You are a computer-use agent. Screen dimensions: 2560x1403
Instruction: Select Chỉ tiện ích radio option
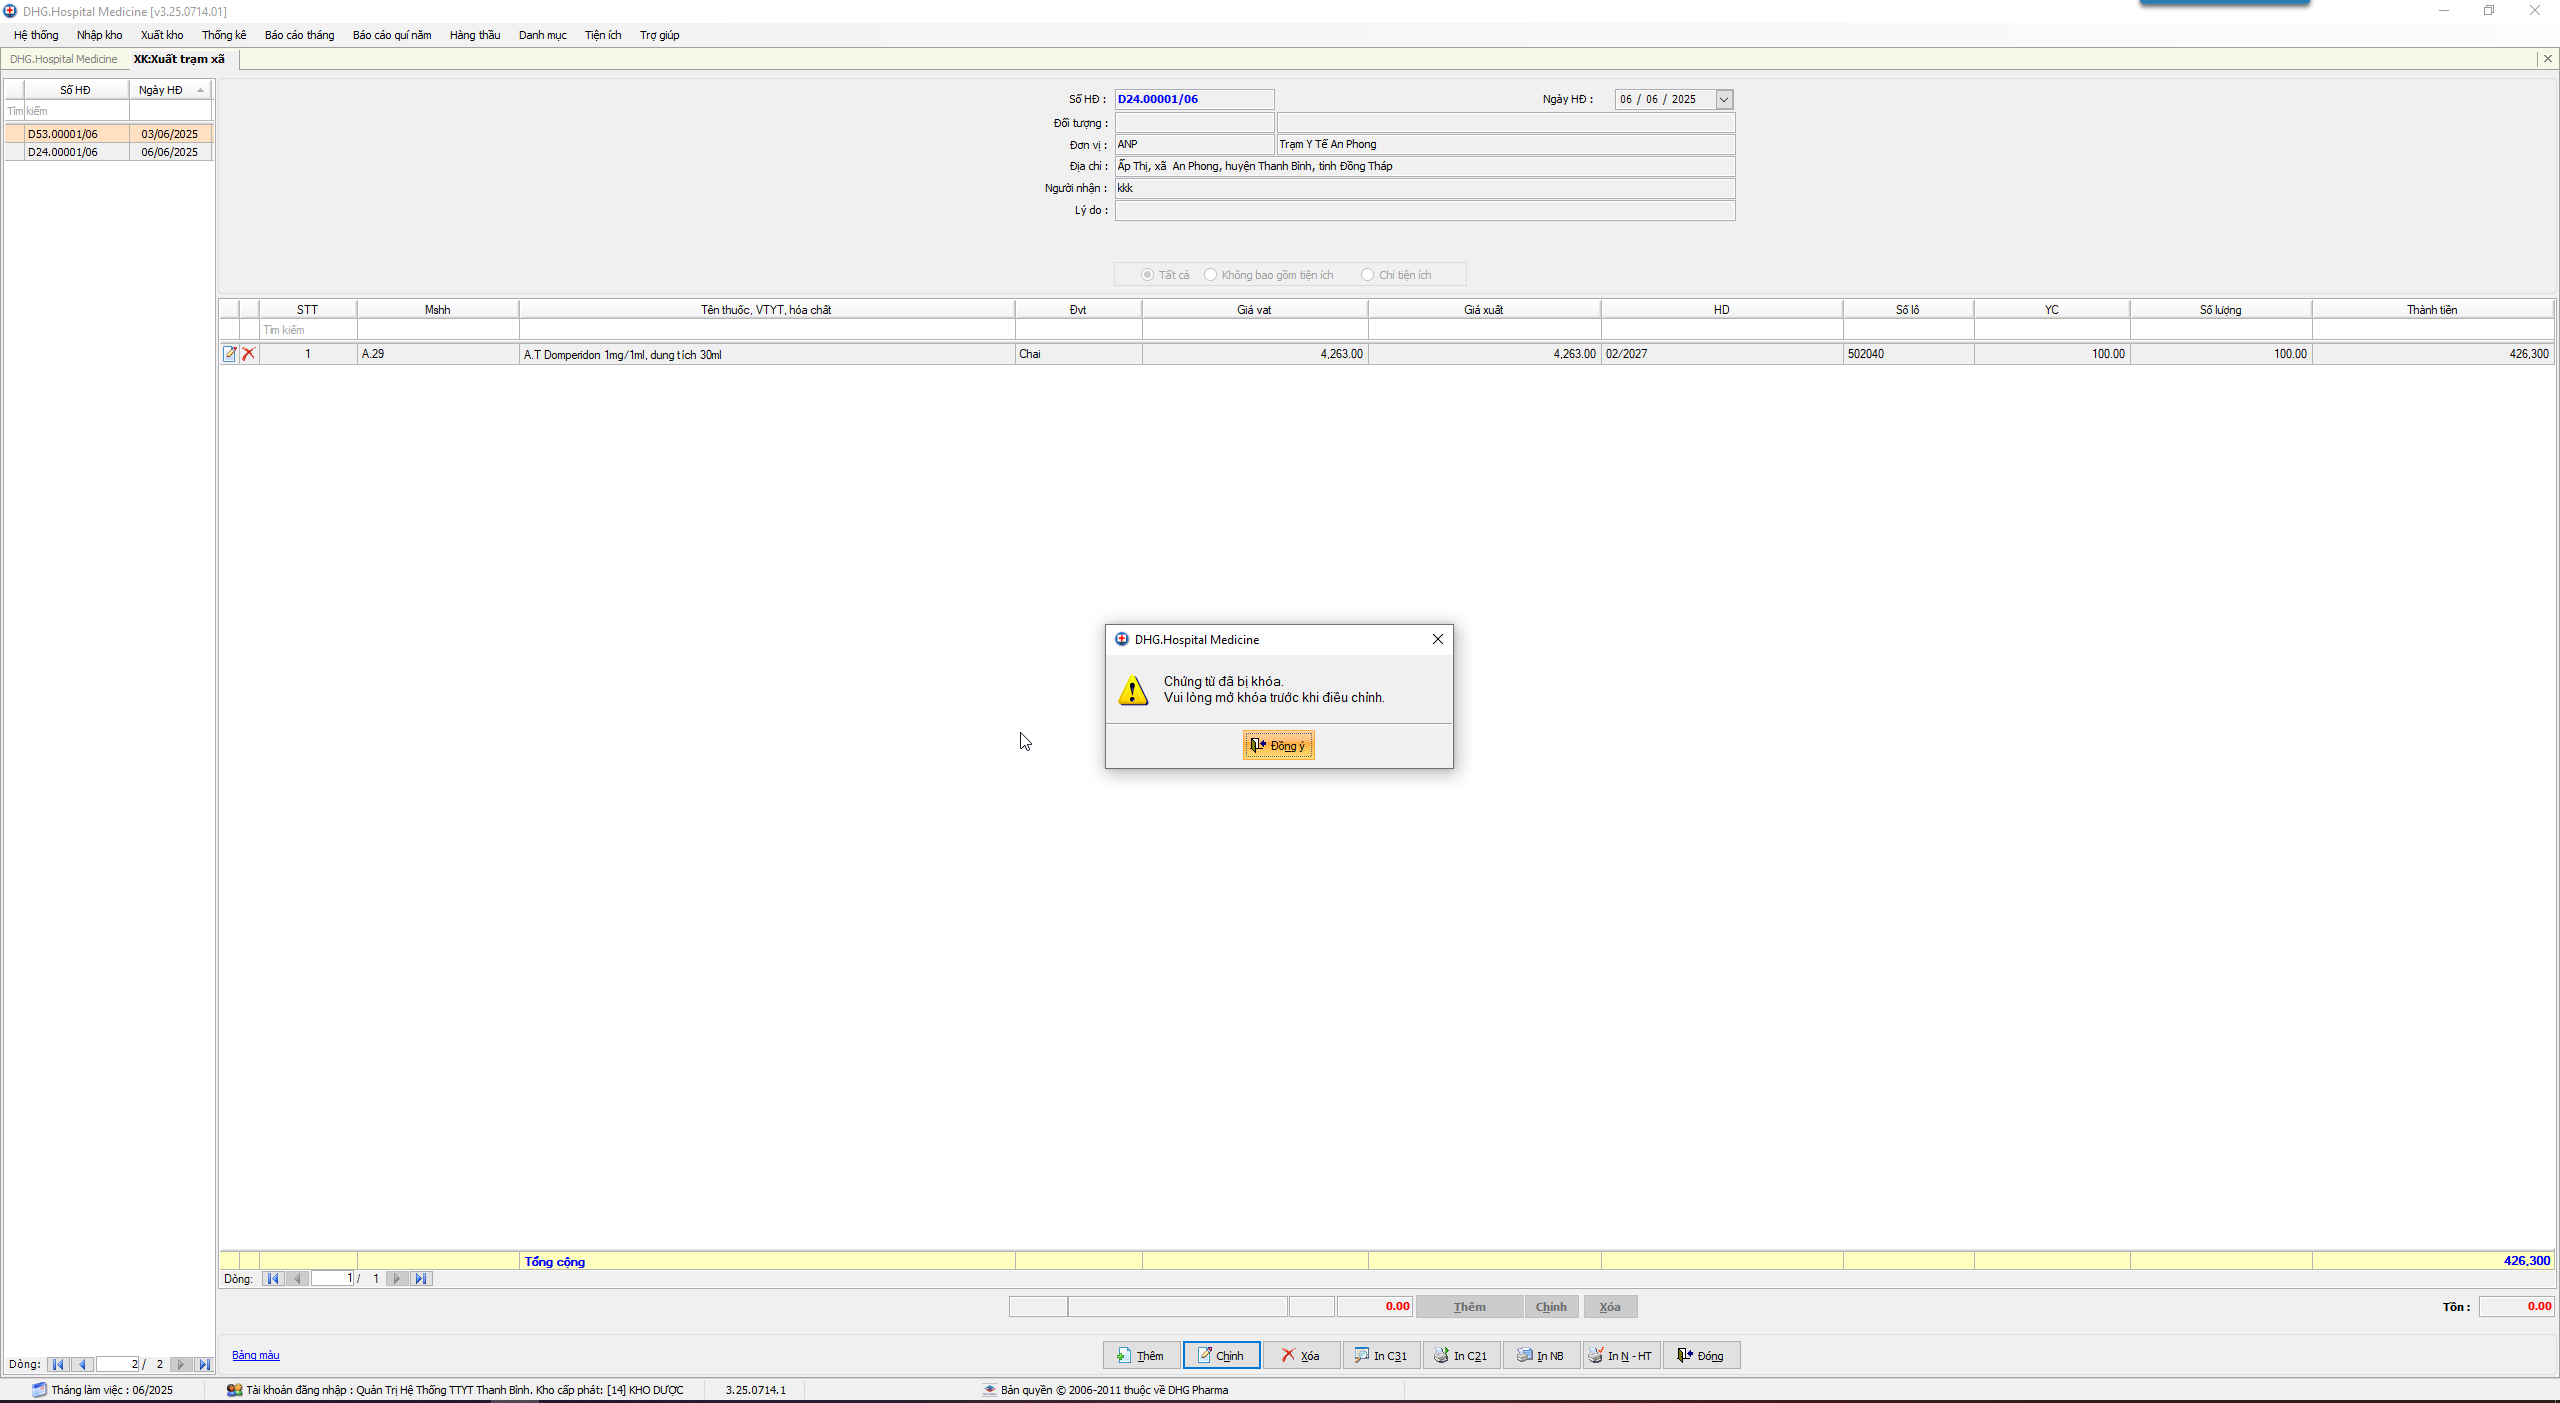coord(1367,275)
